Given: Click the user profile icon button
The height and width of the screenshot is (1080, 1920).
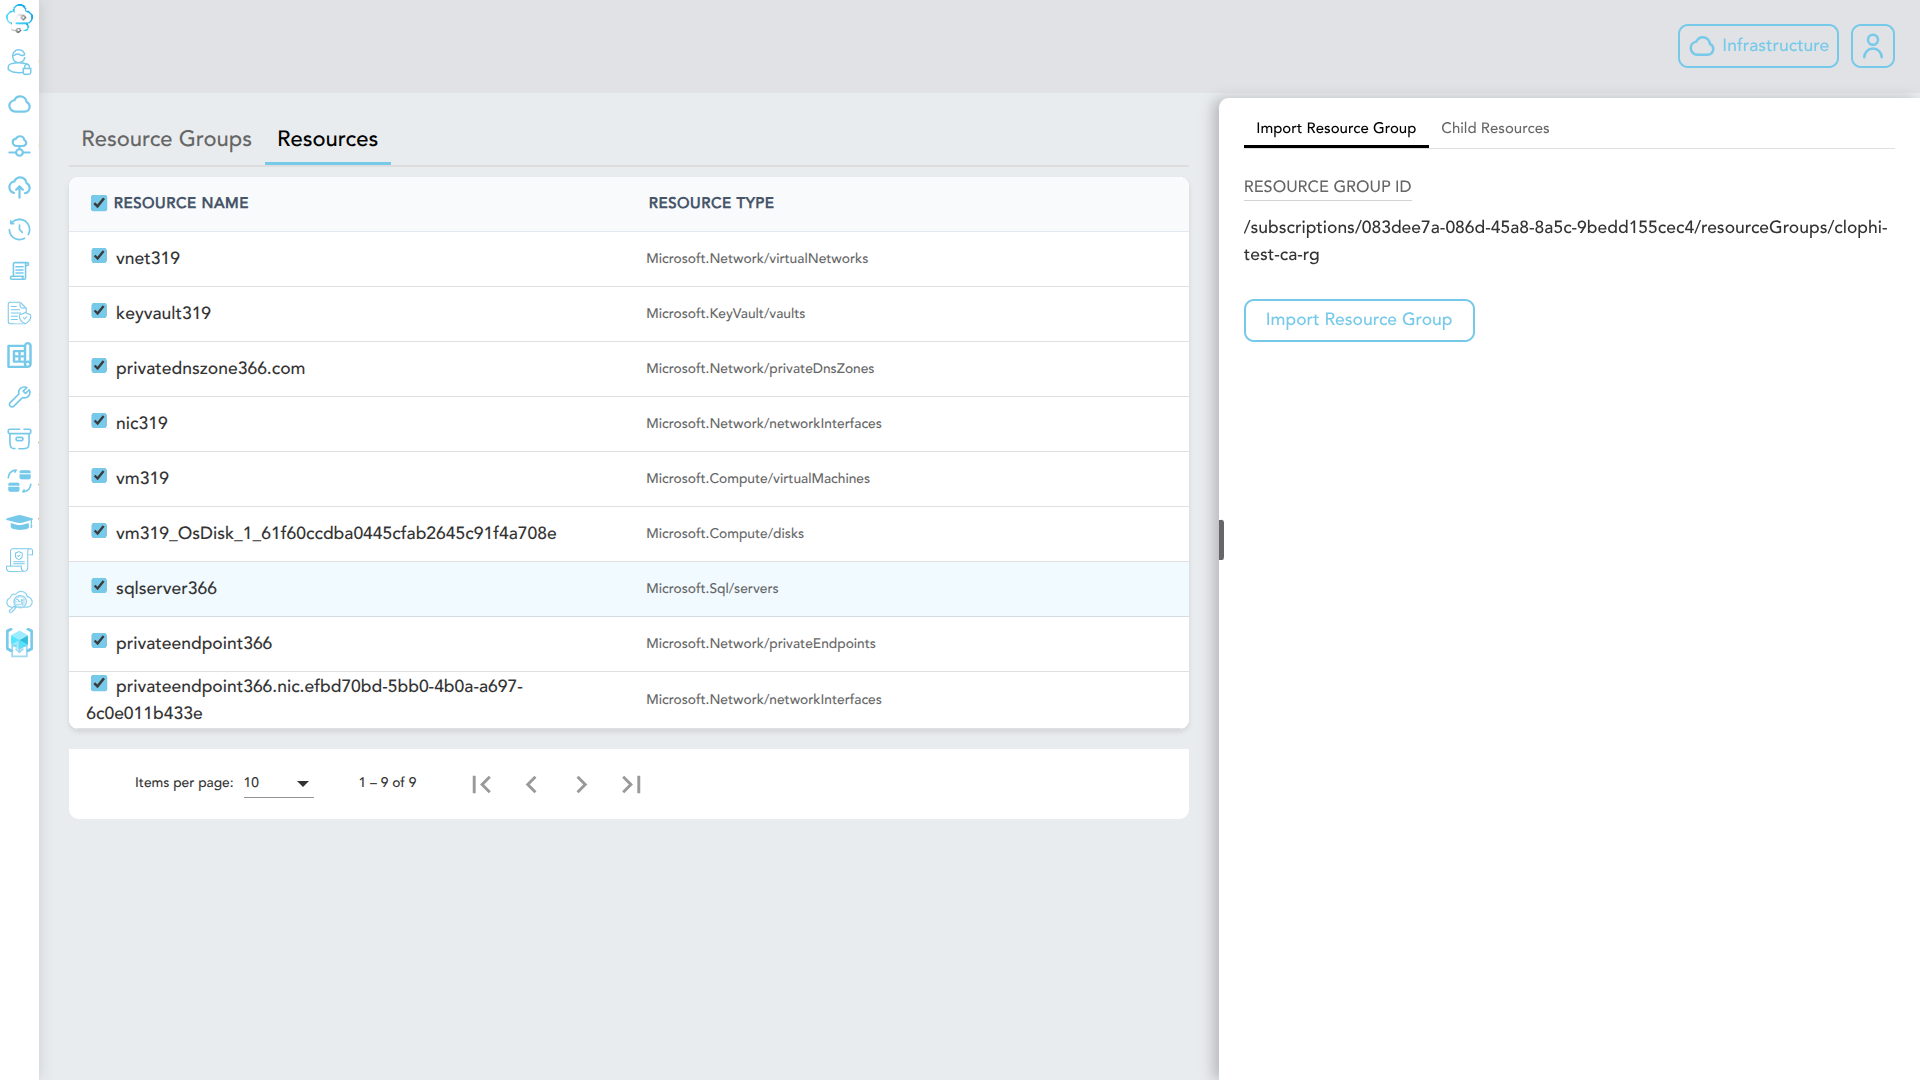Looking at the screenshot, I should coord(1872,46).
